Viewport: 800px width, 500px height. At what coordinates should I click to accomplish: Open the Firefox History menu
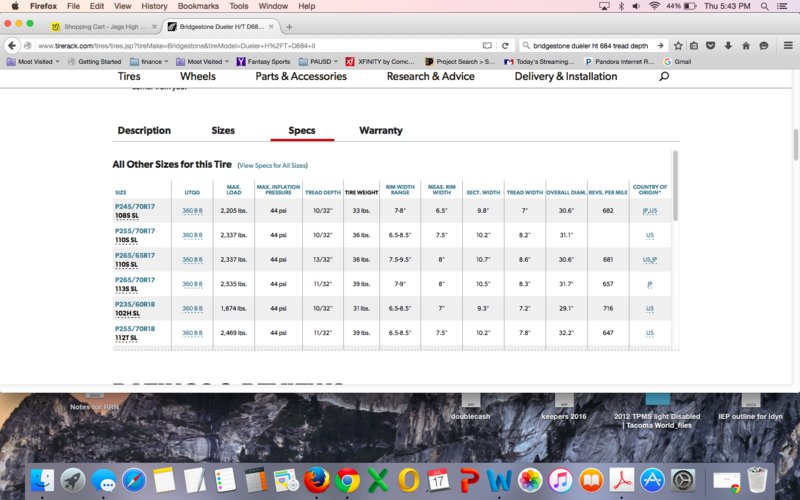click(x=154, y=6)
